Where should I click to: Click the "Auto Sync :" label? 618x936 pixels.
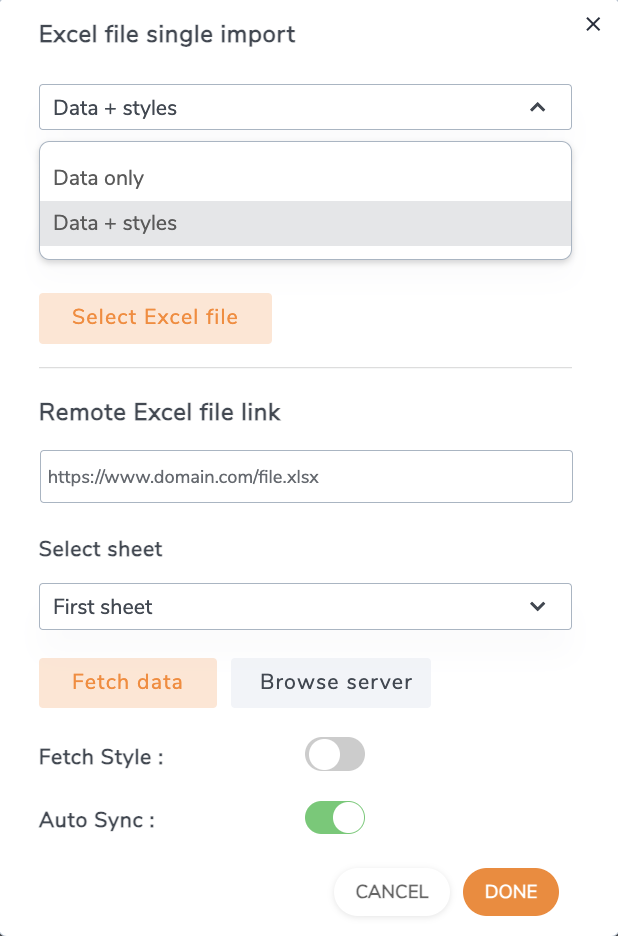pyautogui.click(x=97, y=820)
